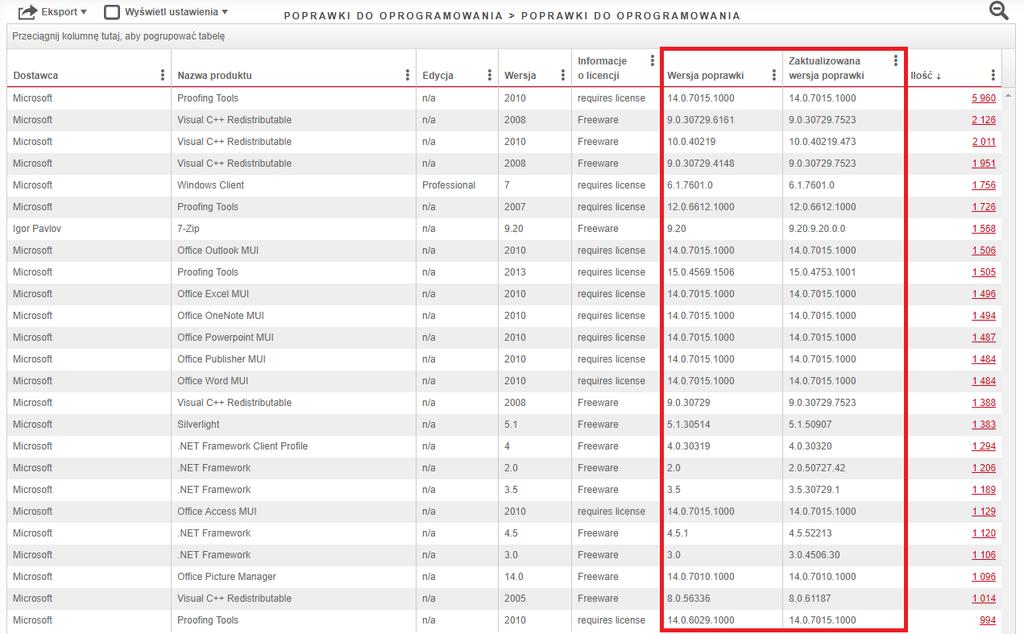Expand Wyświetl ustawienia dropdown arrow
Image resolution: width=1024 pixels, height=634 pixels.
pyautogui.click(x=225, y=12)
